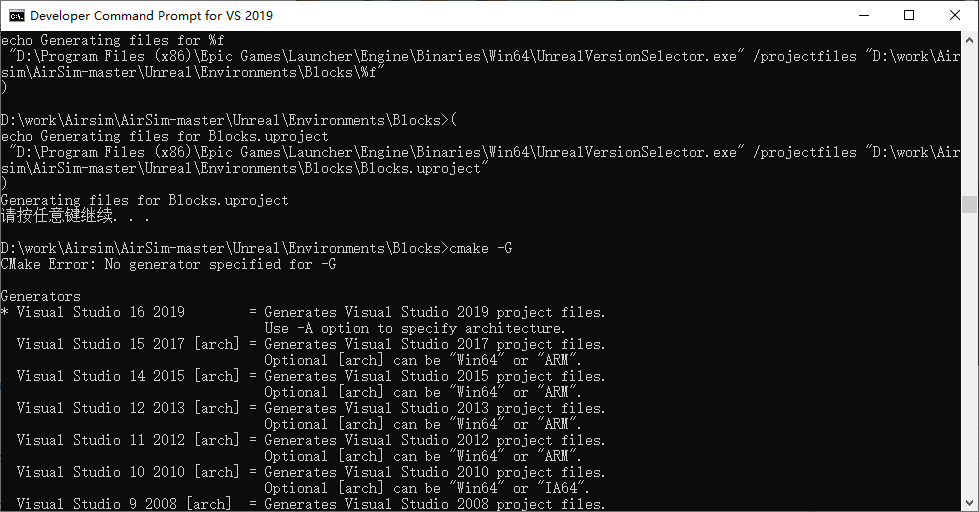Close the Developer Command Prompt window

tap(955, 16)
